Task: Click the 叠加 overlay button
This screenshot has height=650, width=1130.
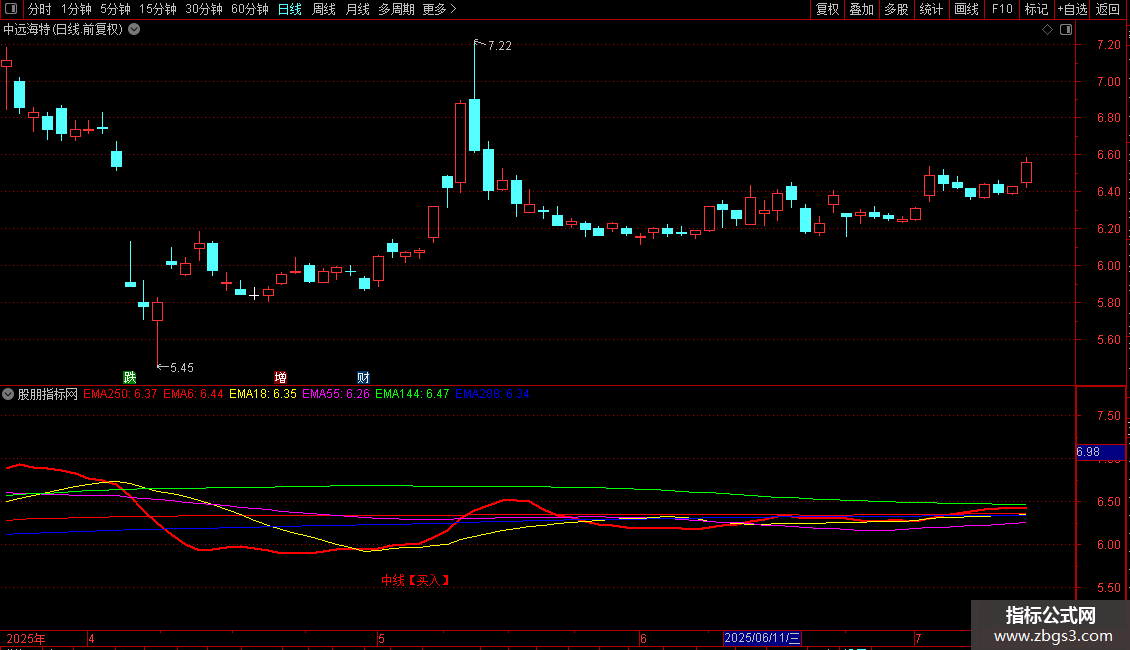Action: [x=861, y=9]
